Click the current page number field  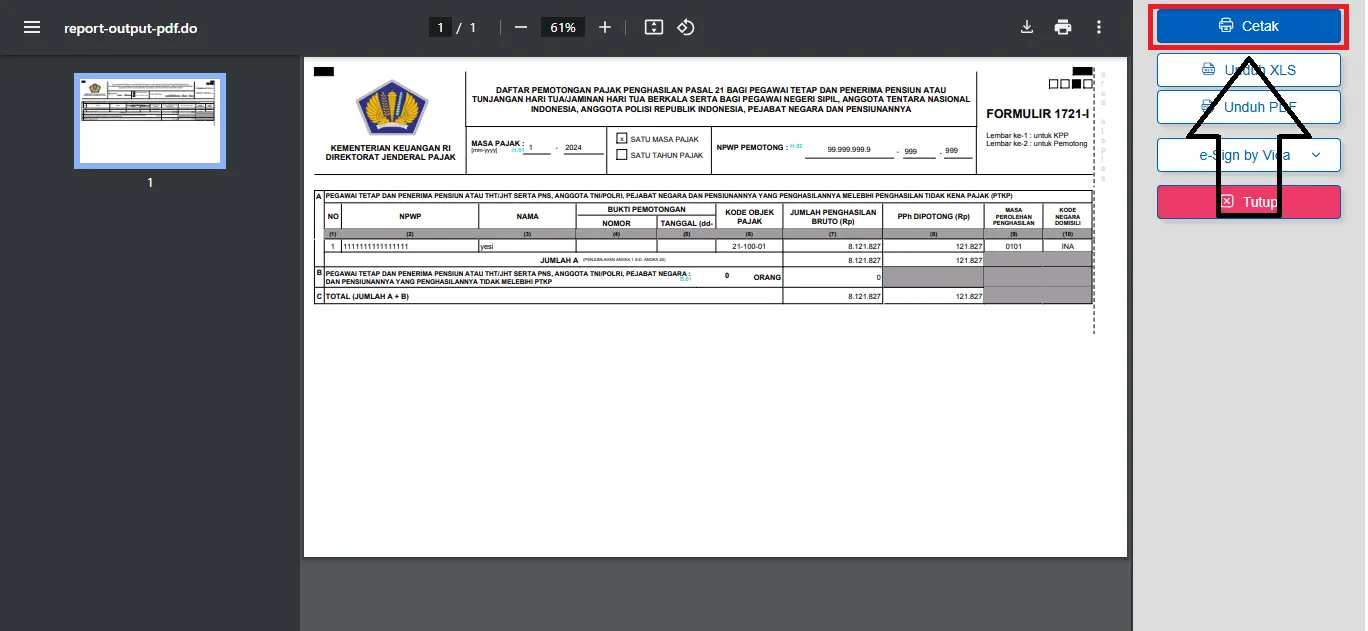point(439,28)
